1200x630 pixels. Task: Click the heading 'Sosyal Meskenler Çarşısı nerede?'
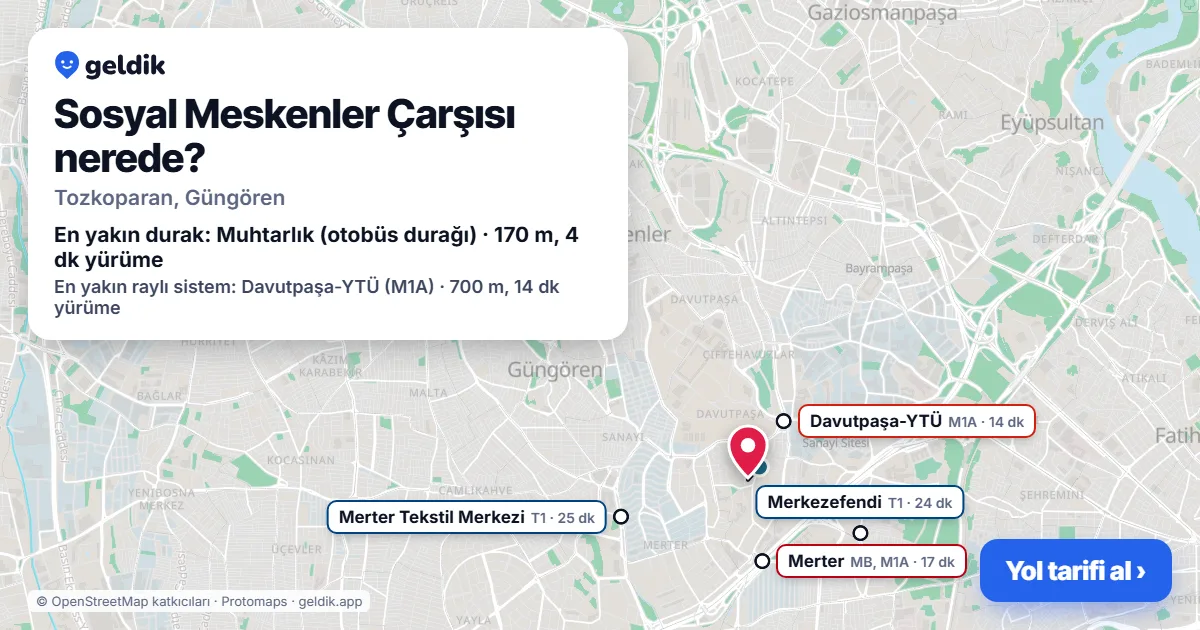click(x=285, y=136)
